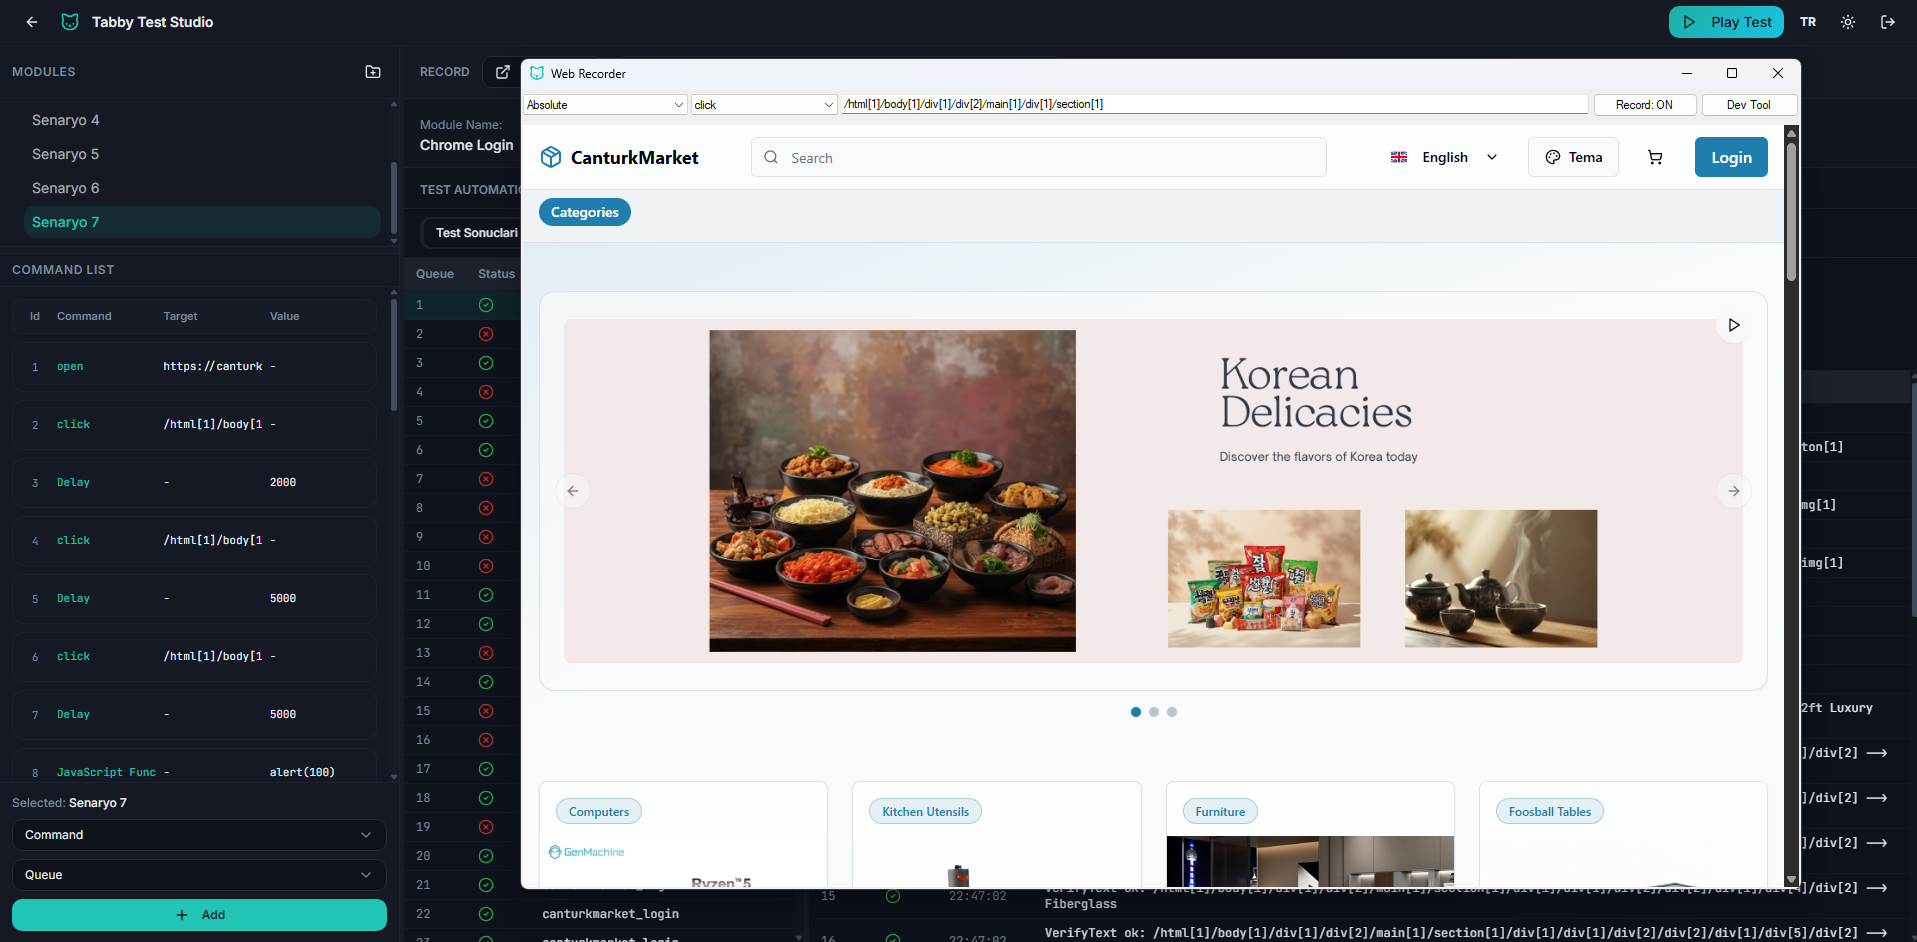Viewport: 1917px width, 942px height.
Task: Select command row 6 click
Action: tap(194, 657)
